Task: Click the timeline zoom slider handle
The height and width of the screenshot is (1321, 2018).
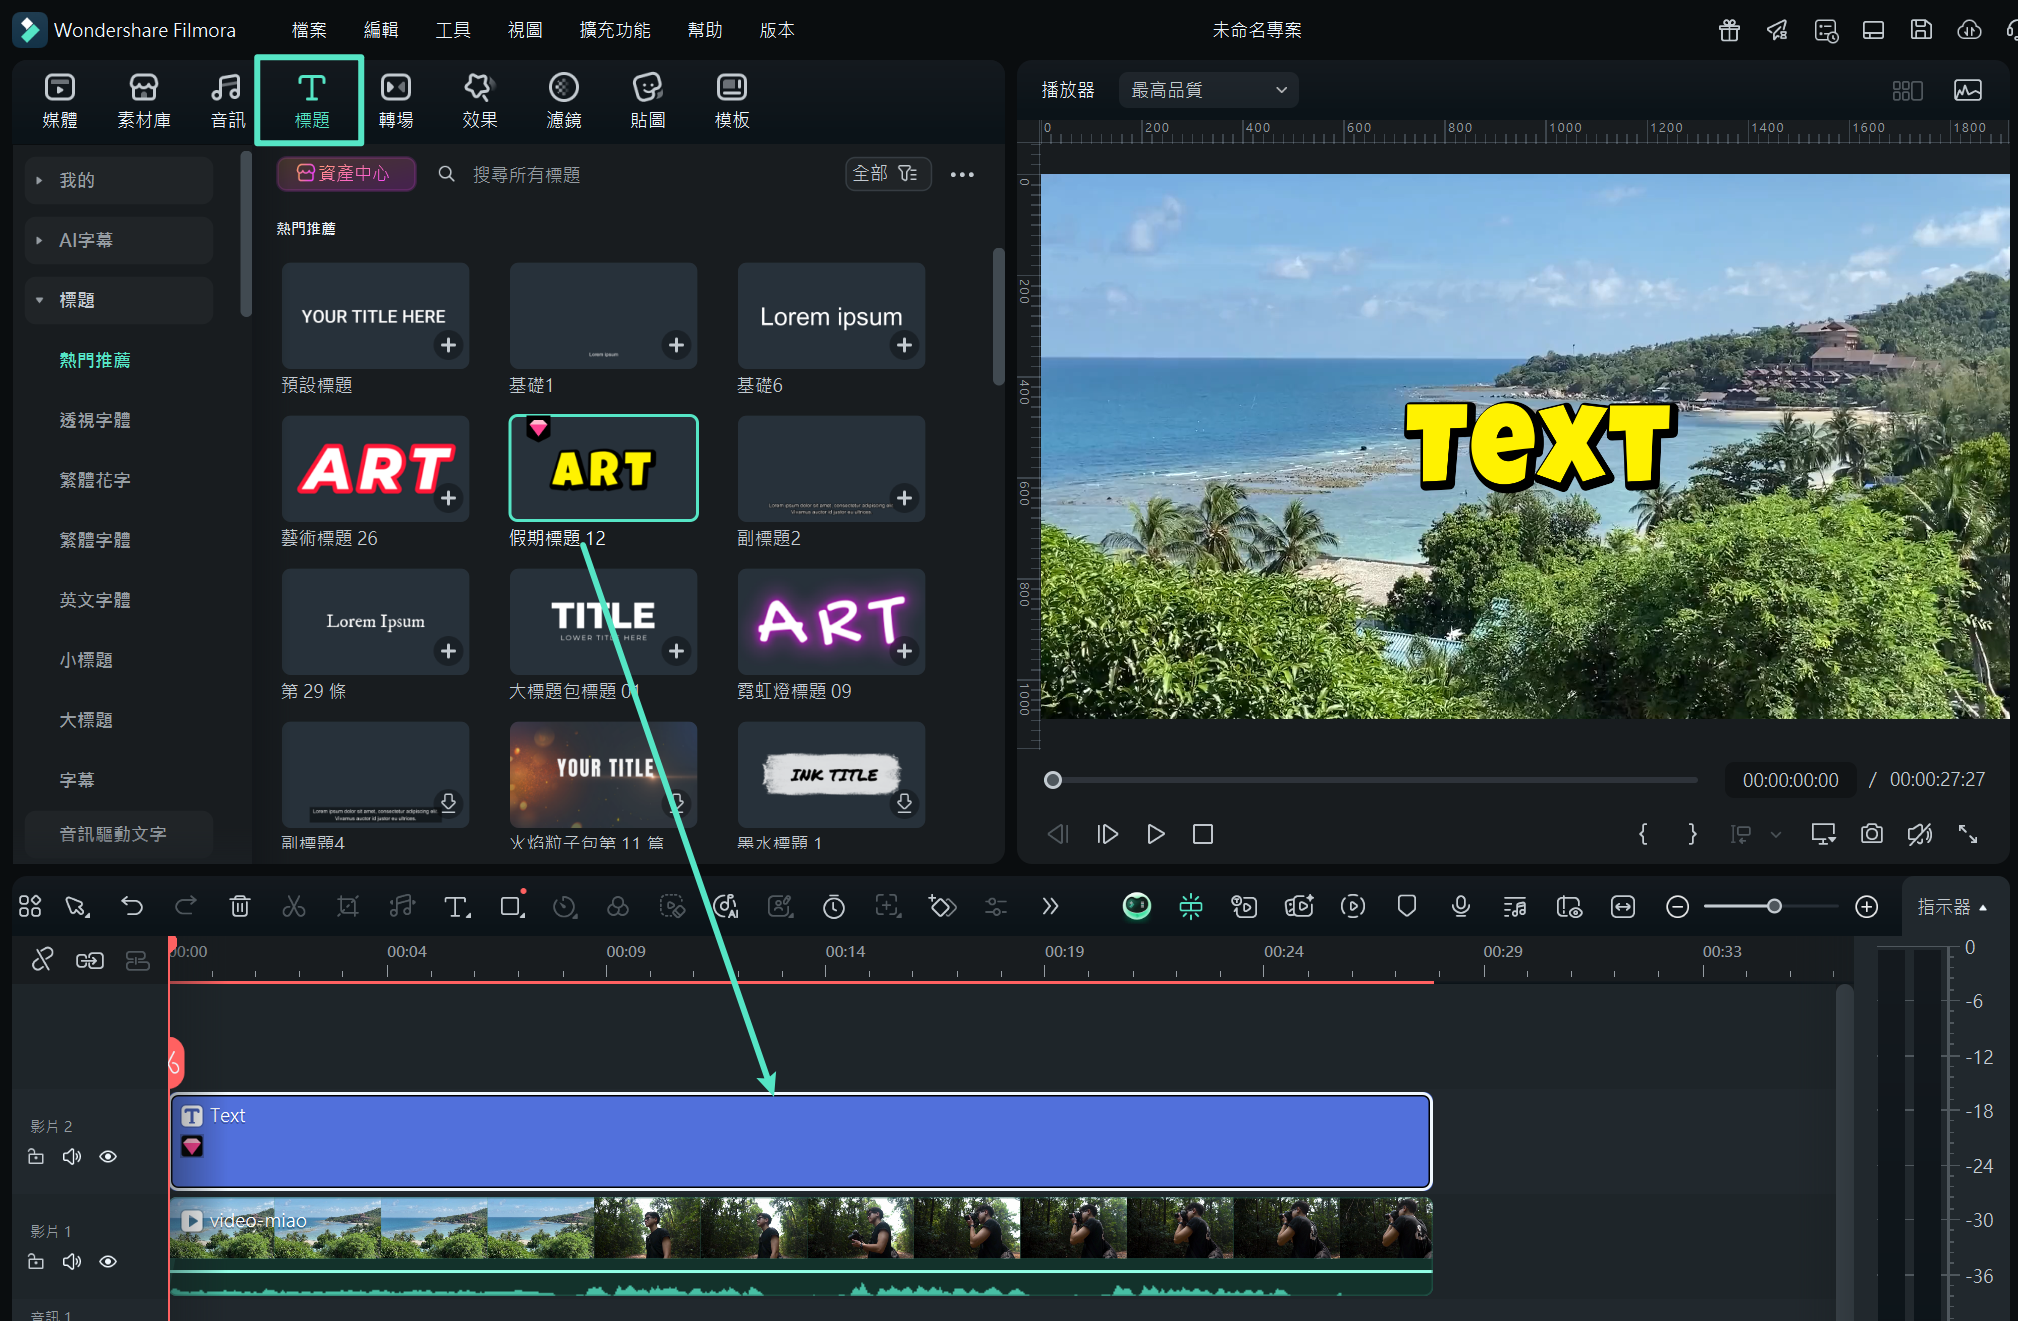Action: (1774, 906)
